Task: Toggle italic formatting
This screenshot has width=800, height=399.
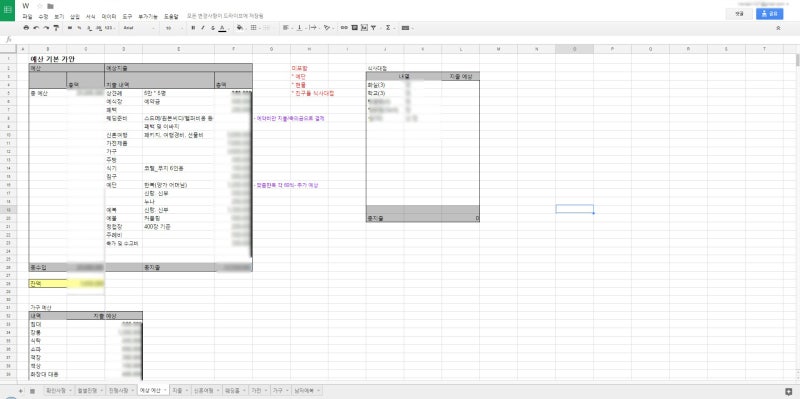Action: pyautogui.click(x=203, y=28)
